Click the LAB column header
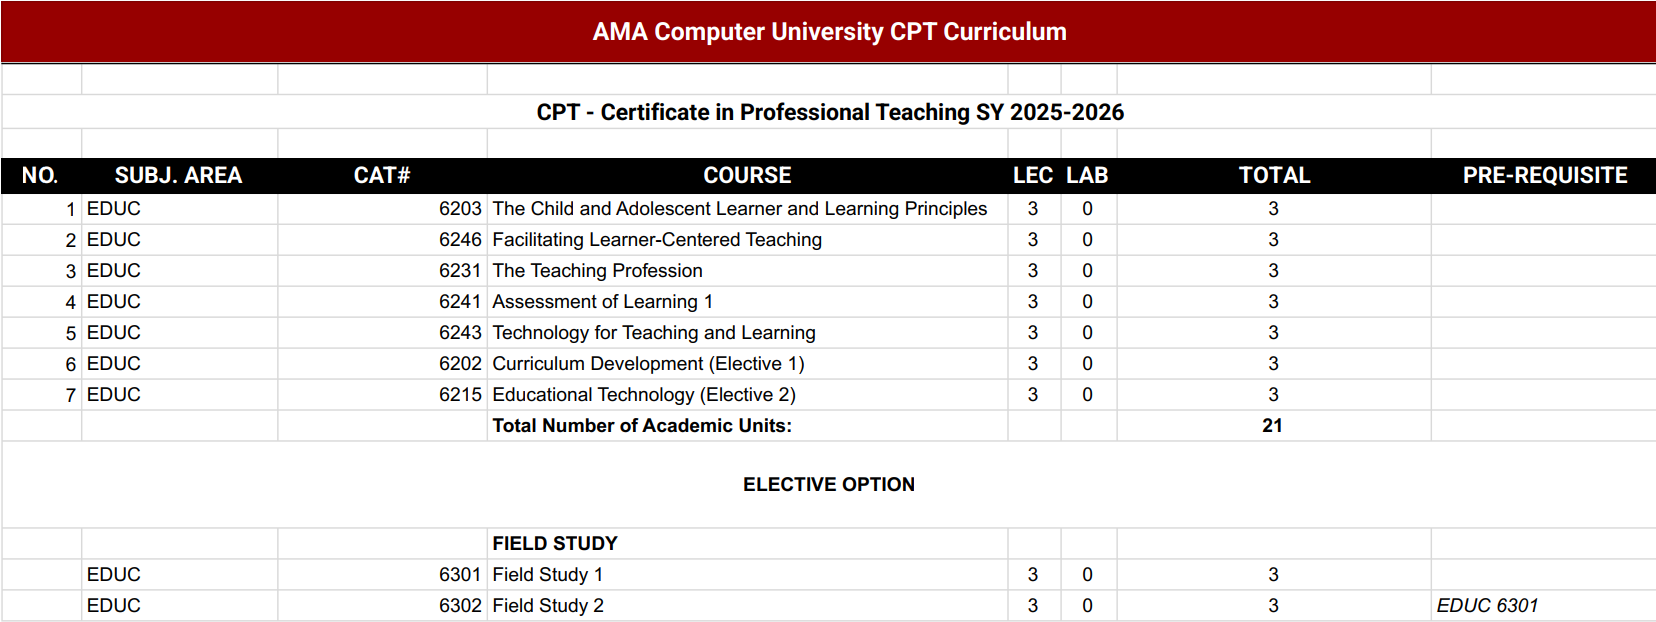Viewport: 1656px width, 622px height. click(1087, 176)
